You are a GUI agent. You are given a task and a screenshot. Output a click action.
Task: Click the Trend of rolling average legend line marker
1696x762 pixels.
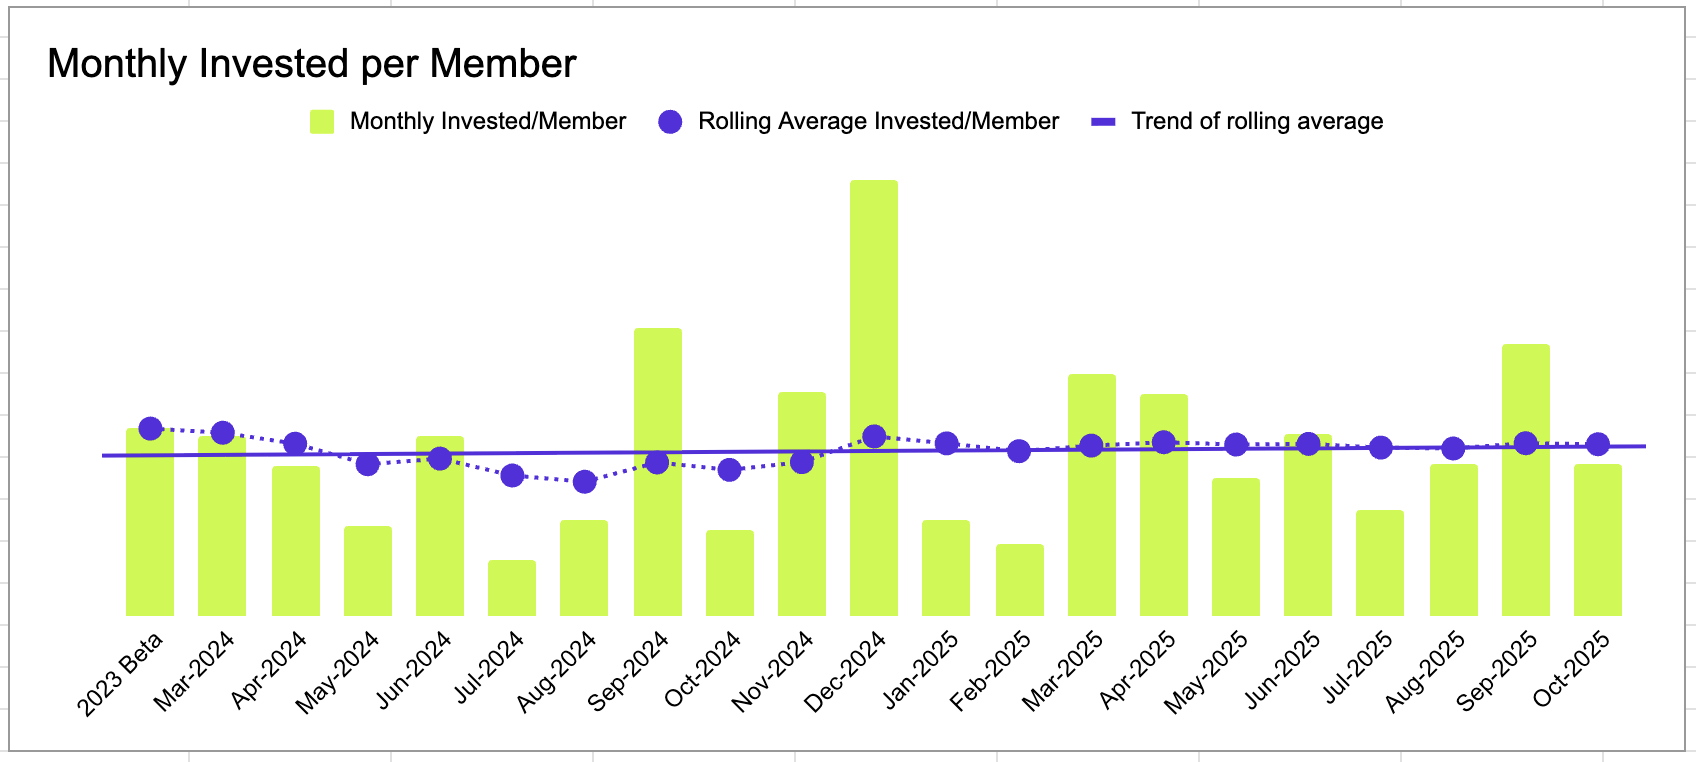click(1102, 122)
